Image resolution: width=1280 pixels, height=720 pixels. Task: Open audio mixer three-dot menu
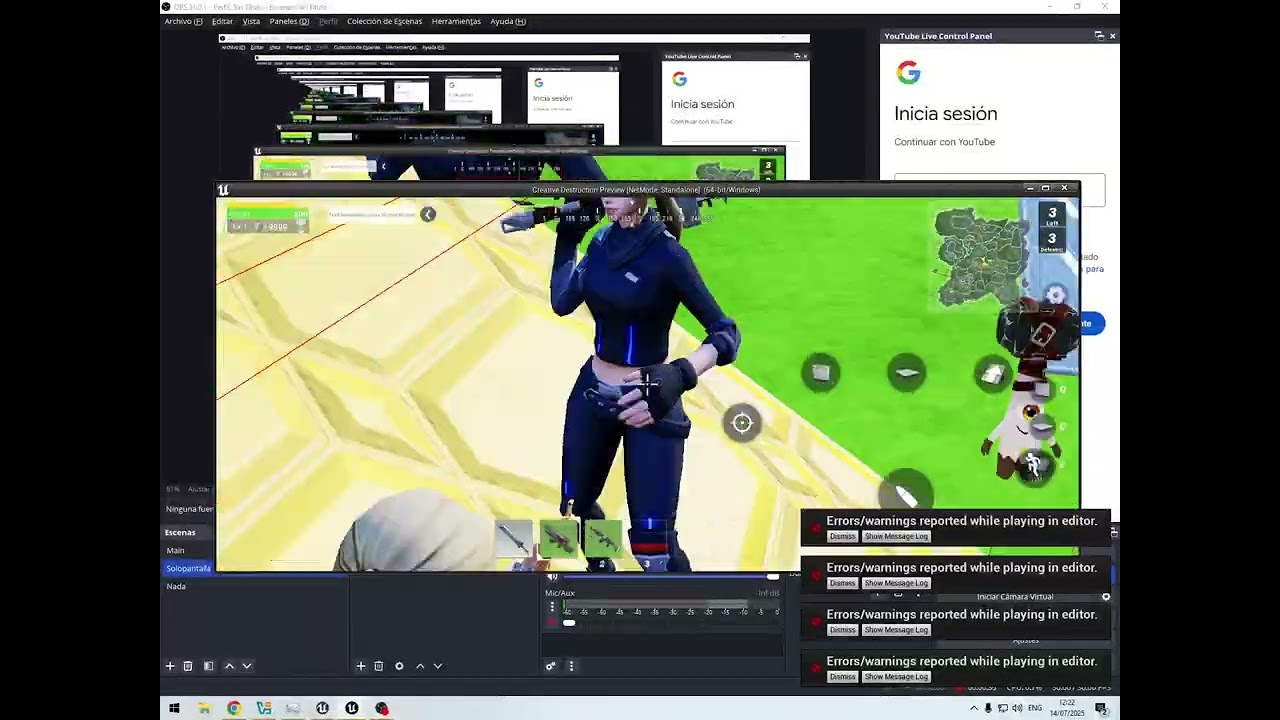click(571, 666)
